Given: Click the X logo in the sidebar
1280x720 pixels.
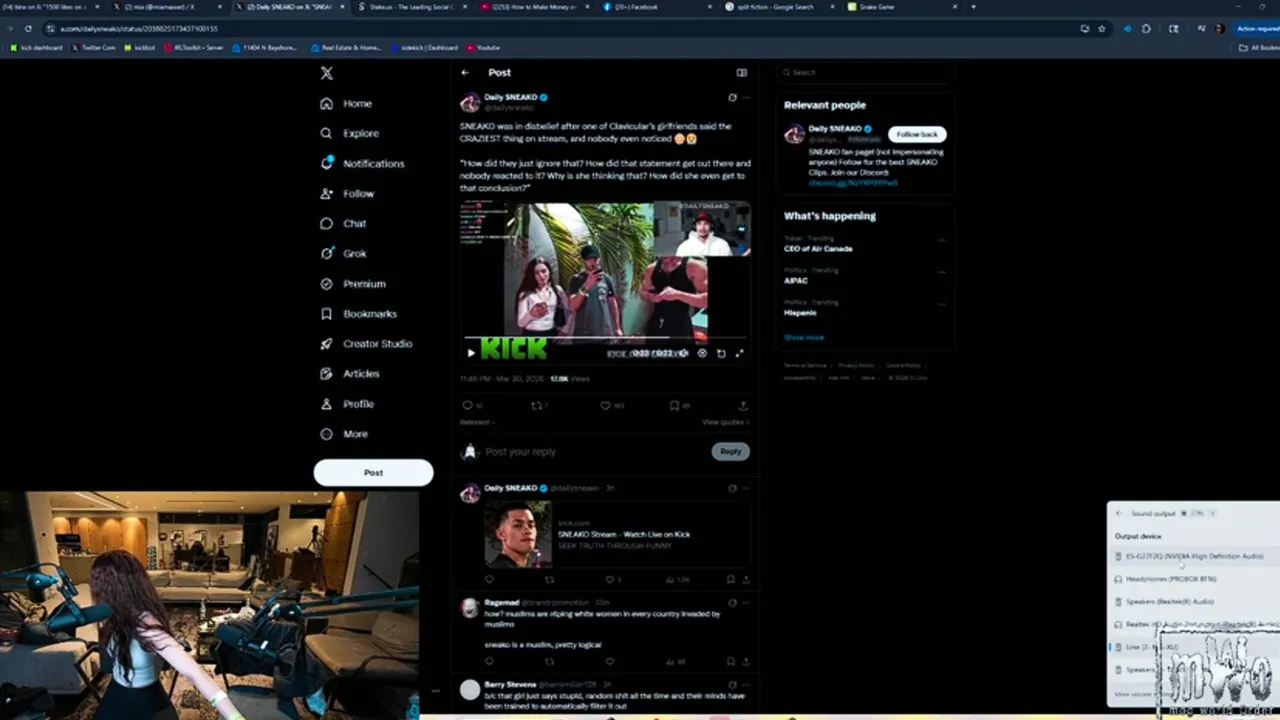Looking at the screenshot, I should coord(326,73).
